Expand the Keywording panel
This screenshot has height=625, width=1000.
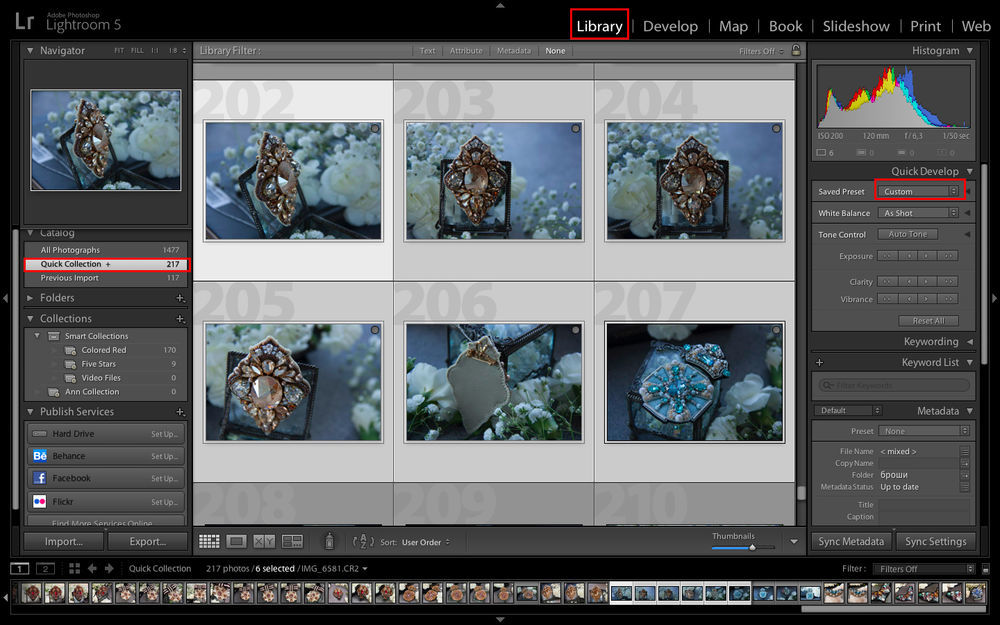970,342
